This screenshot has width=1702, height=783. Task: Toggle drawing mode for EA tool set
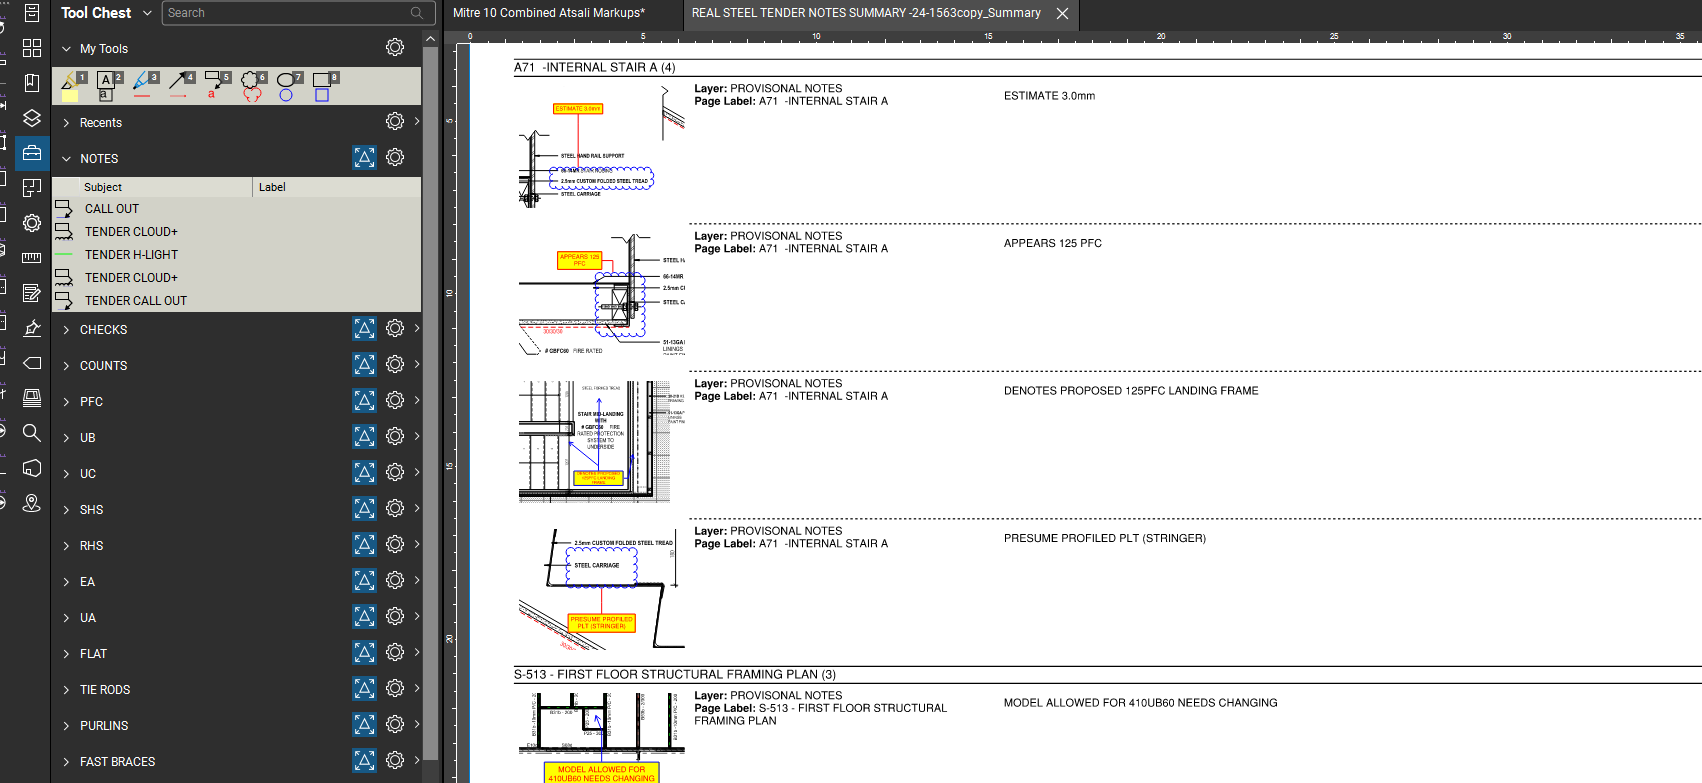click(x=364, y=580)
